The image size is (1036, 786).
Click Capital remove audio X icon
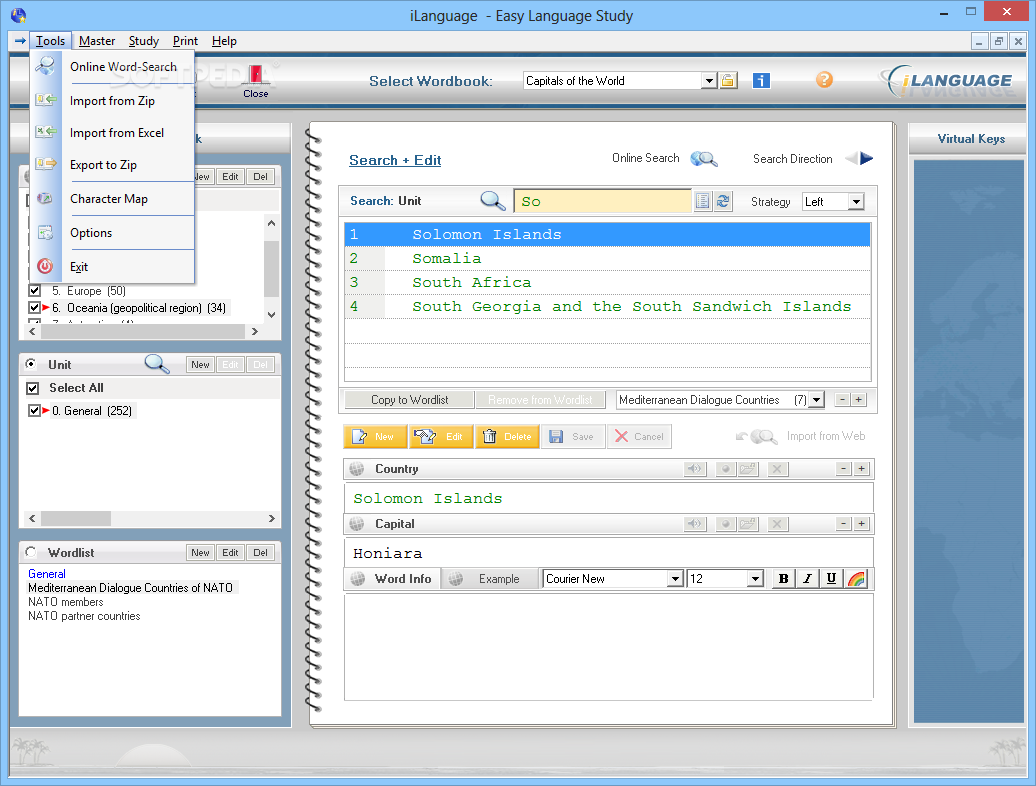[x=777, y=524]
